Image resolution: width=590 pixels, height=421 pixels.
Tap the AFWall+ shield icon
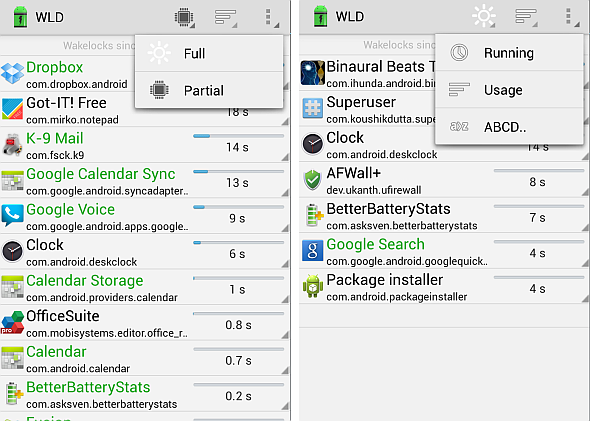313,179
